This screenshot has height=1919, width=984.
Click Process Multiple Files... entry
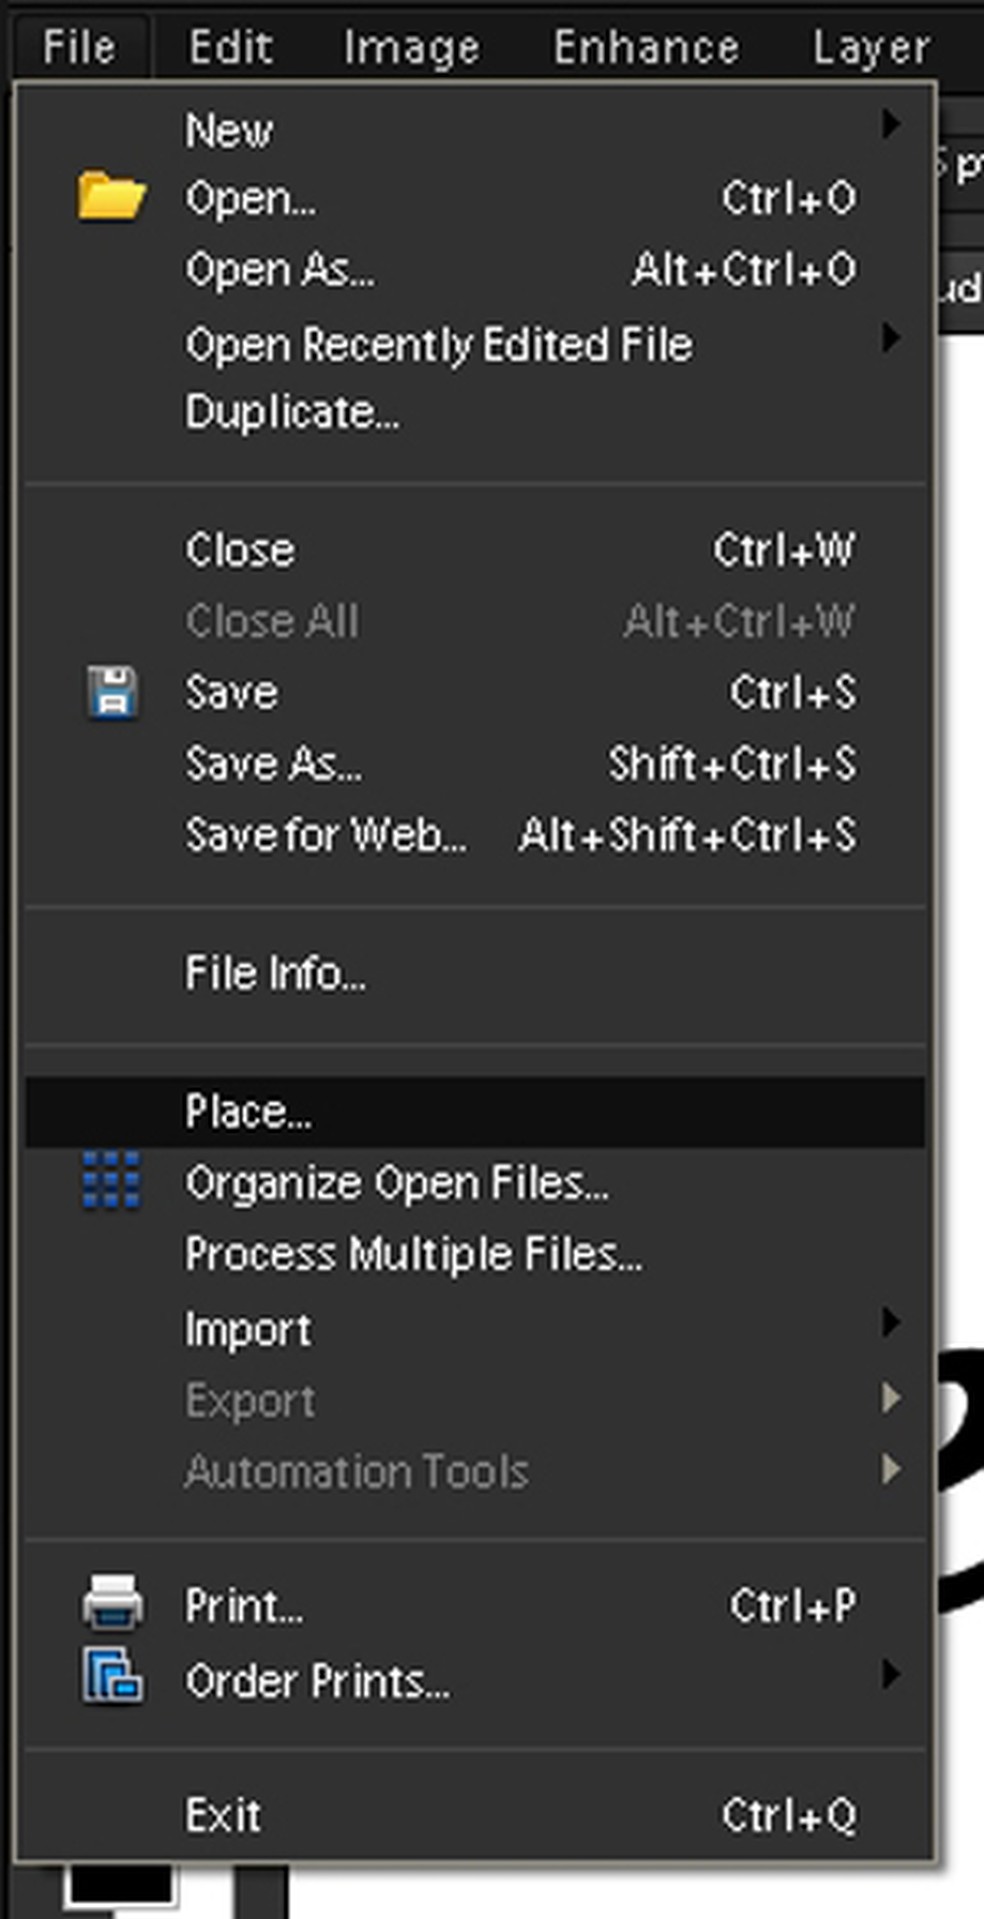click(413, 1254)
